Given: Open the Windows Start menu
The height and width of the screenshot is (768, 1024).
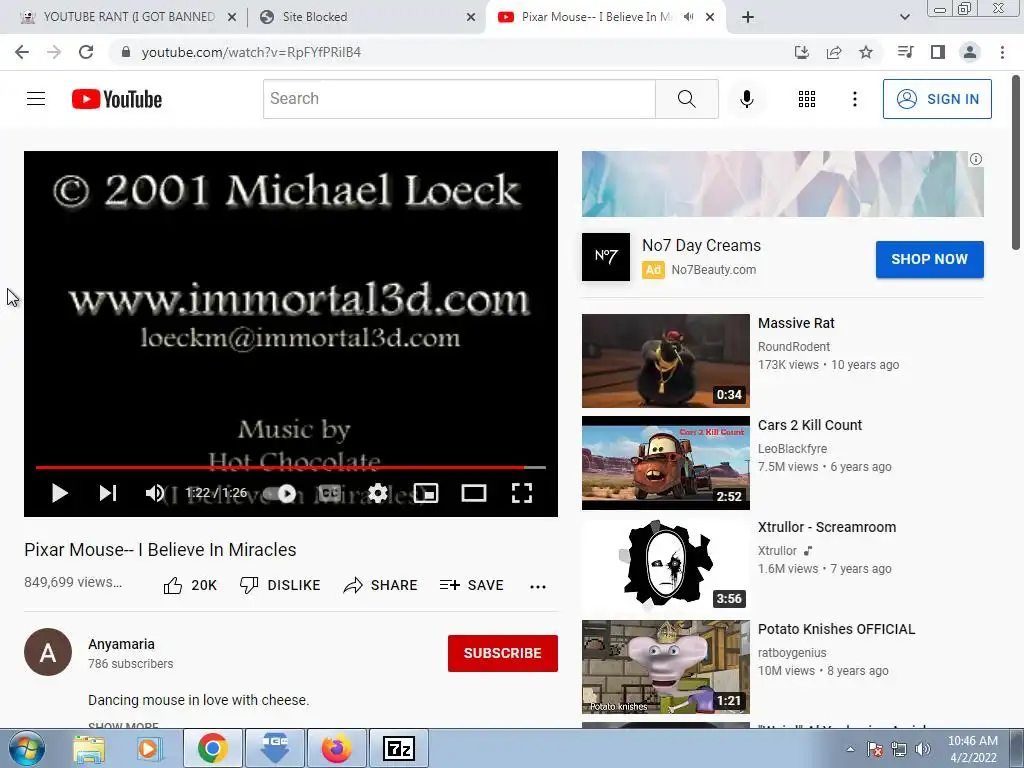Looking at the screenshot, I should [27, 748].
